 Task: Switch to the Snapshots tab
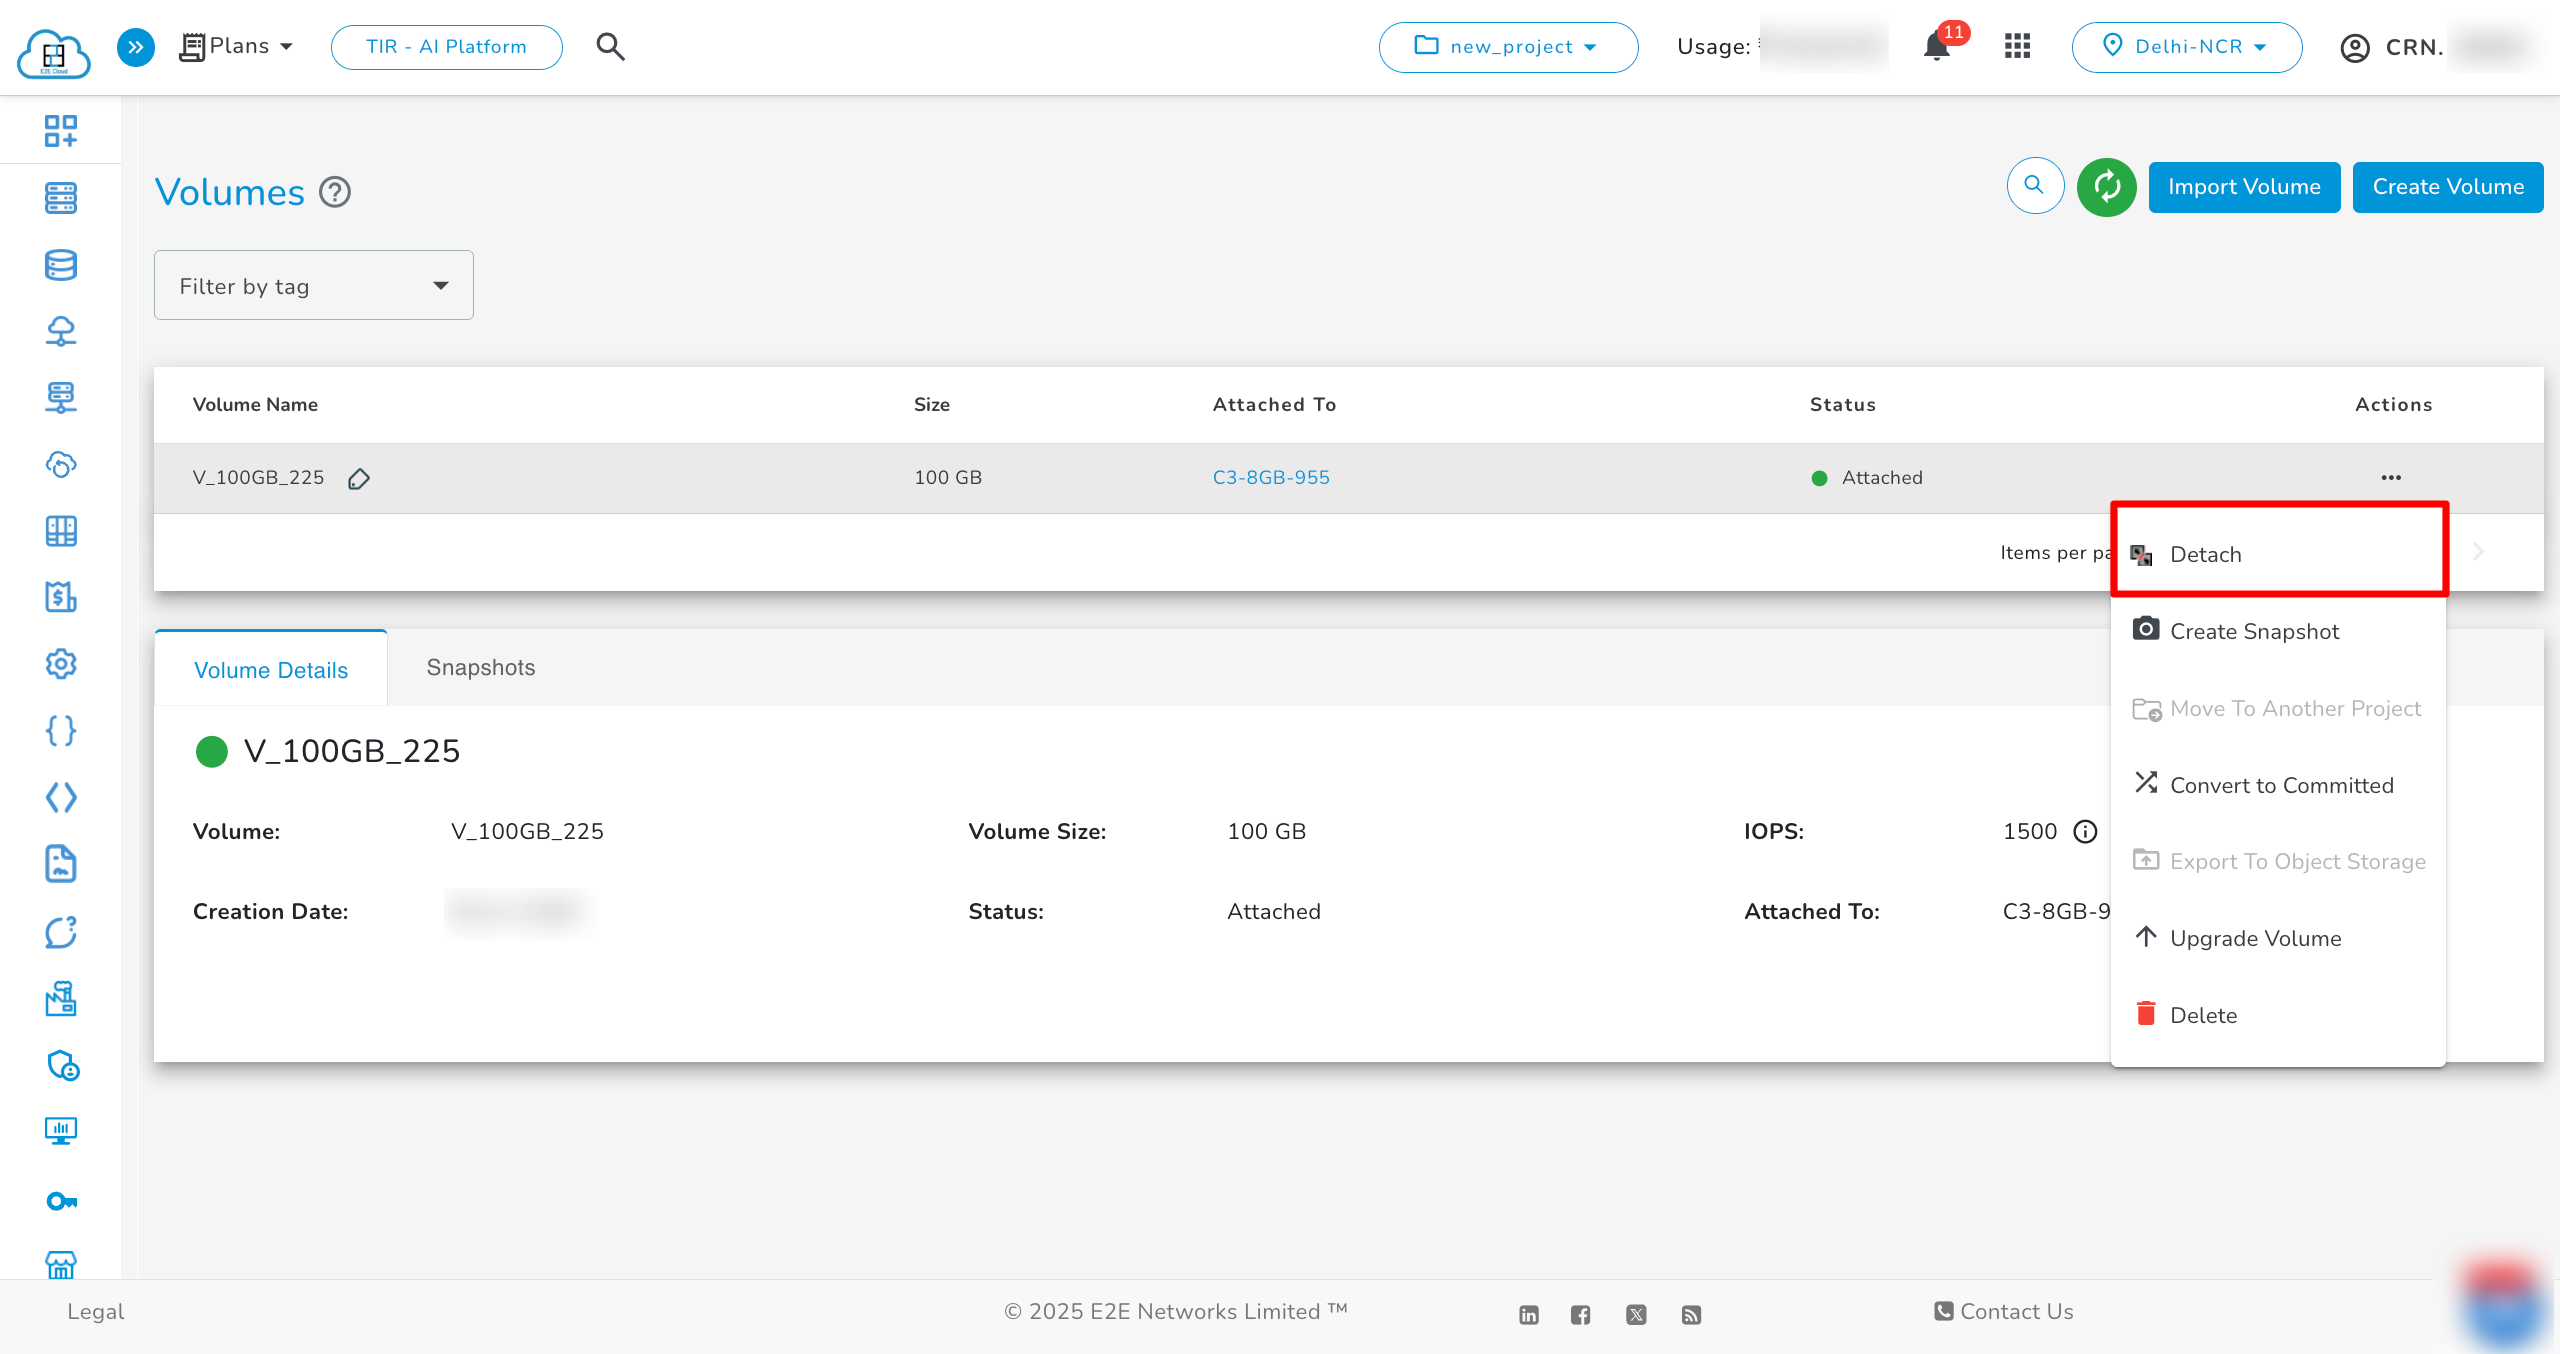(x=481, y=668)
